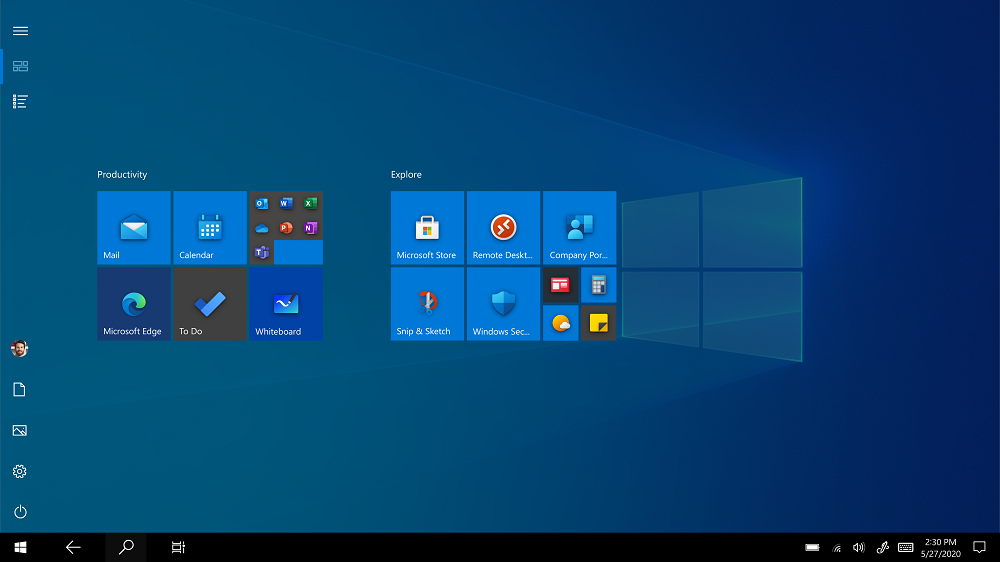Open the small red News tile
This screenshot has width=1000, height=562.
tap(561, 285)
